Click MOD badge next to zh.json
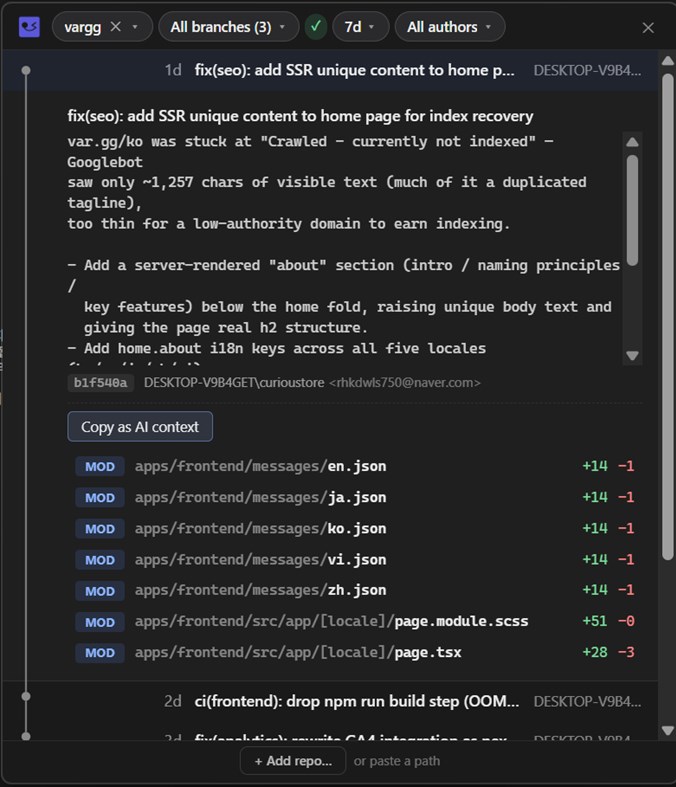 [100, 591]
